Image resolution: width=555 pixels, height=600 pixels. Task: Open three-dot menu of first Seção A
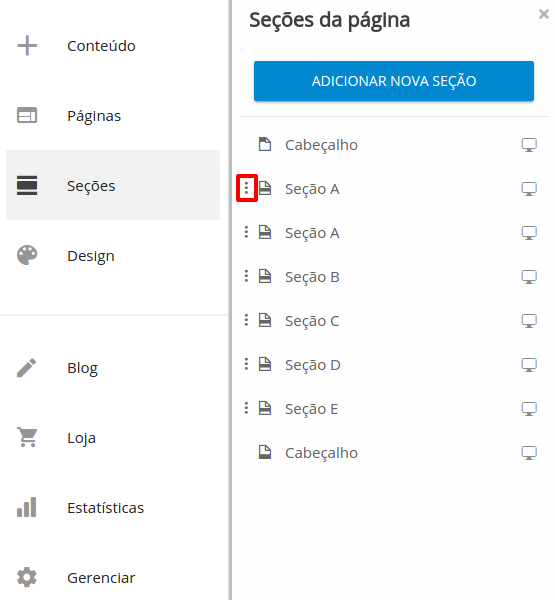click(x=246, y=188)
